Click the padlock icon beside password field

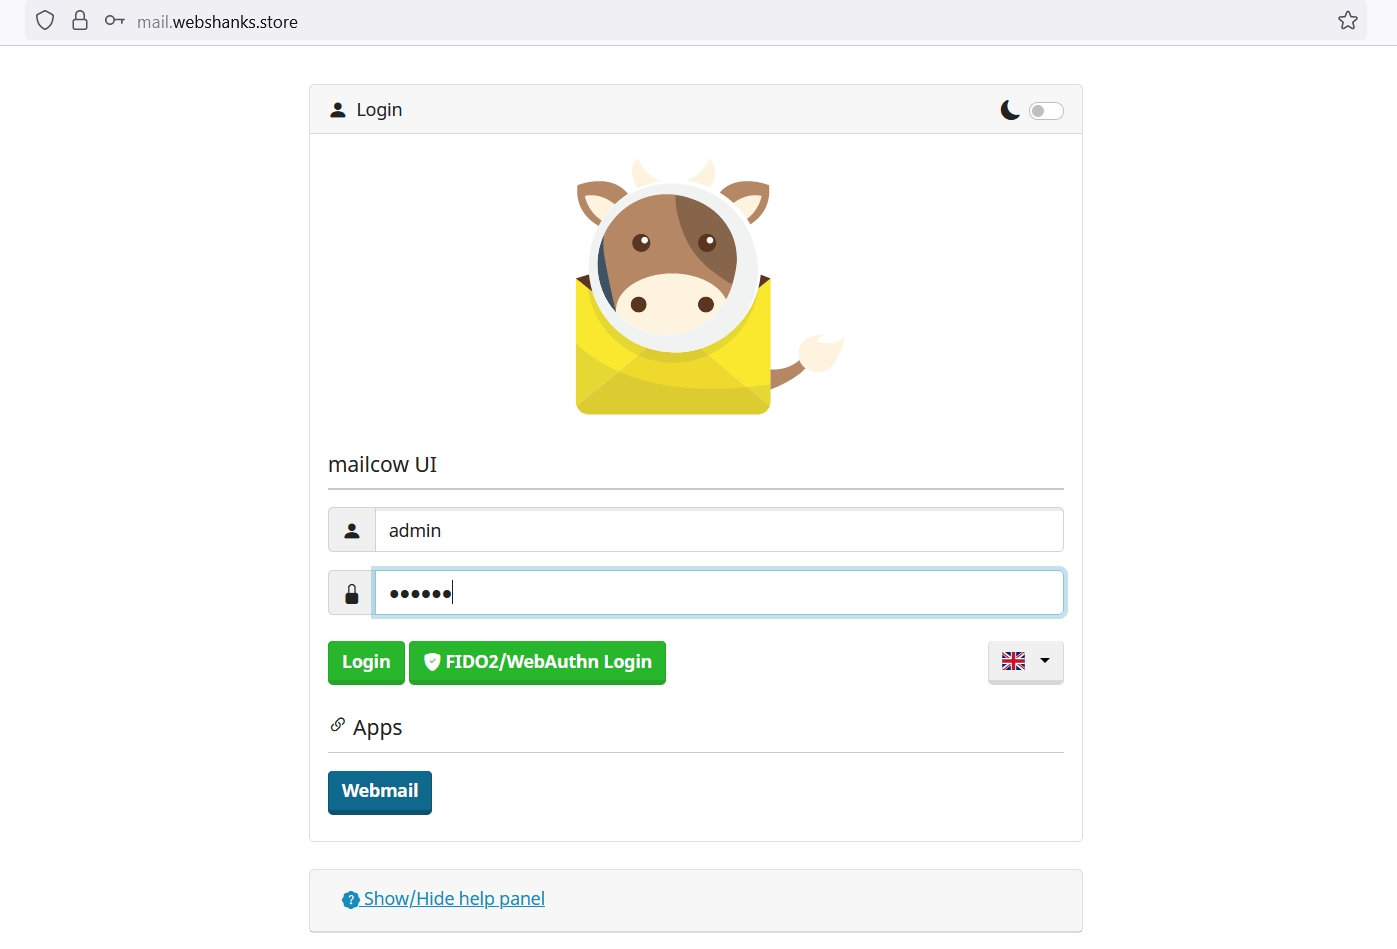tap(352, 595)
